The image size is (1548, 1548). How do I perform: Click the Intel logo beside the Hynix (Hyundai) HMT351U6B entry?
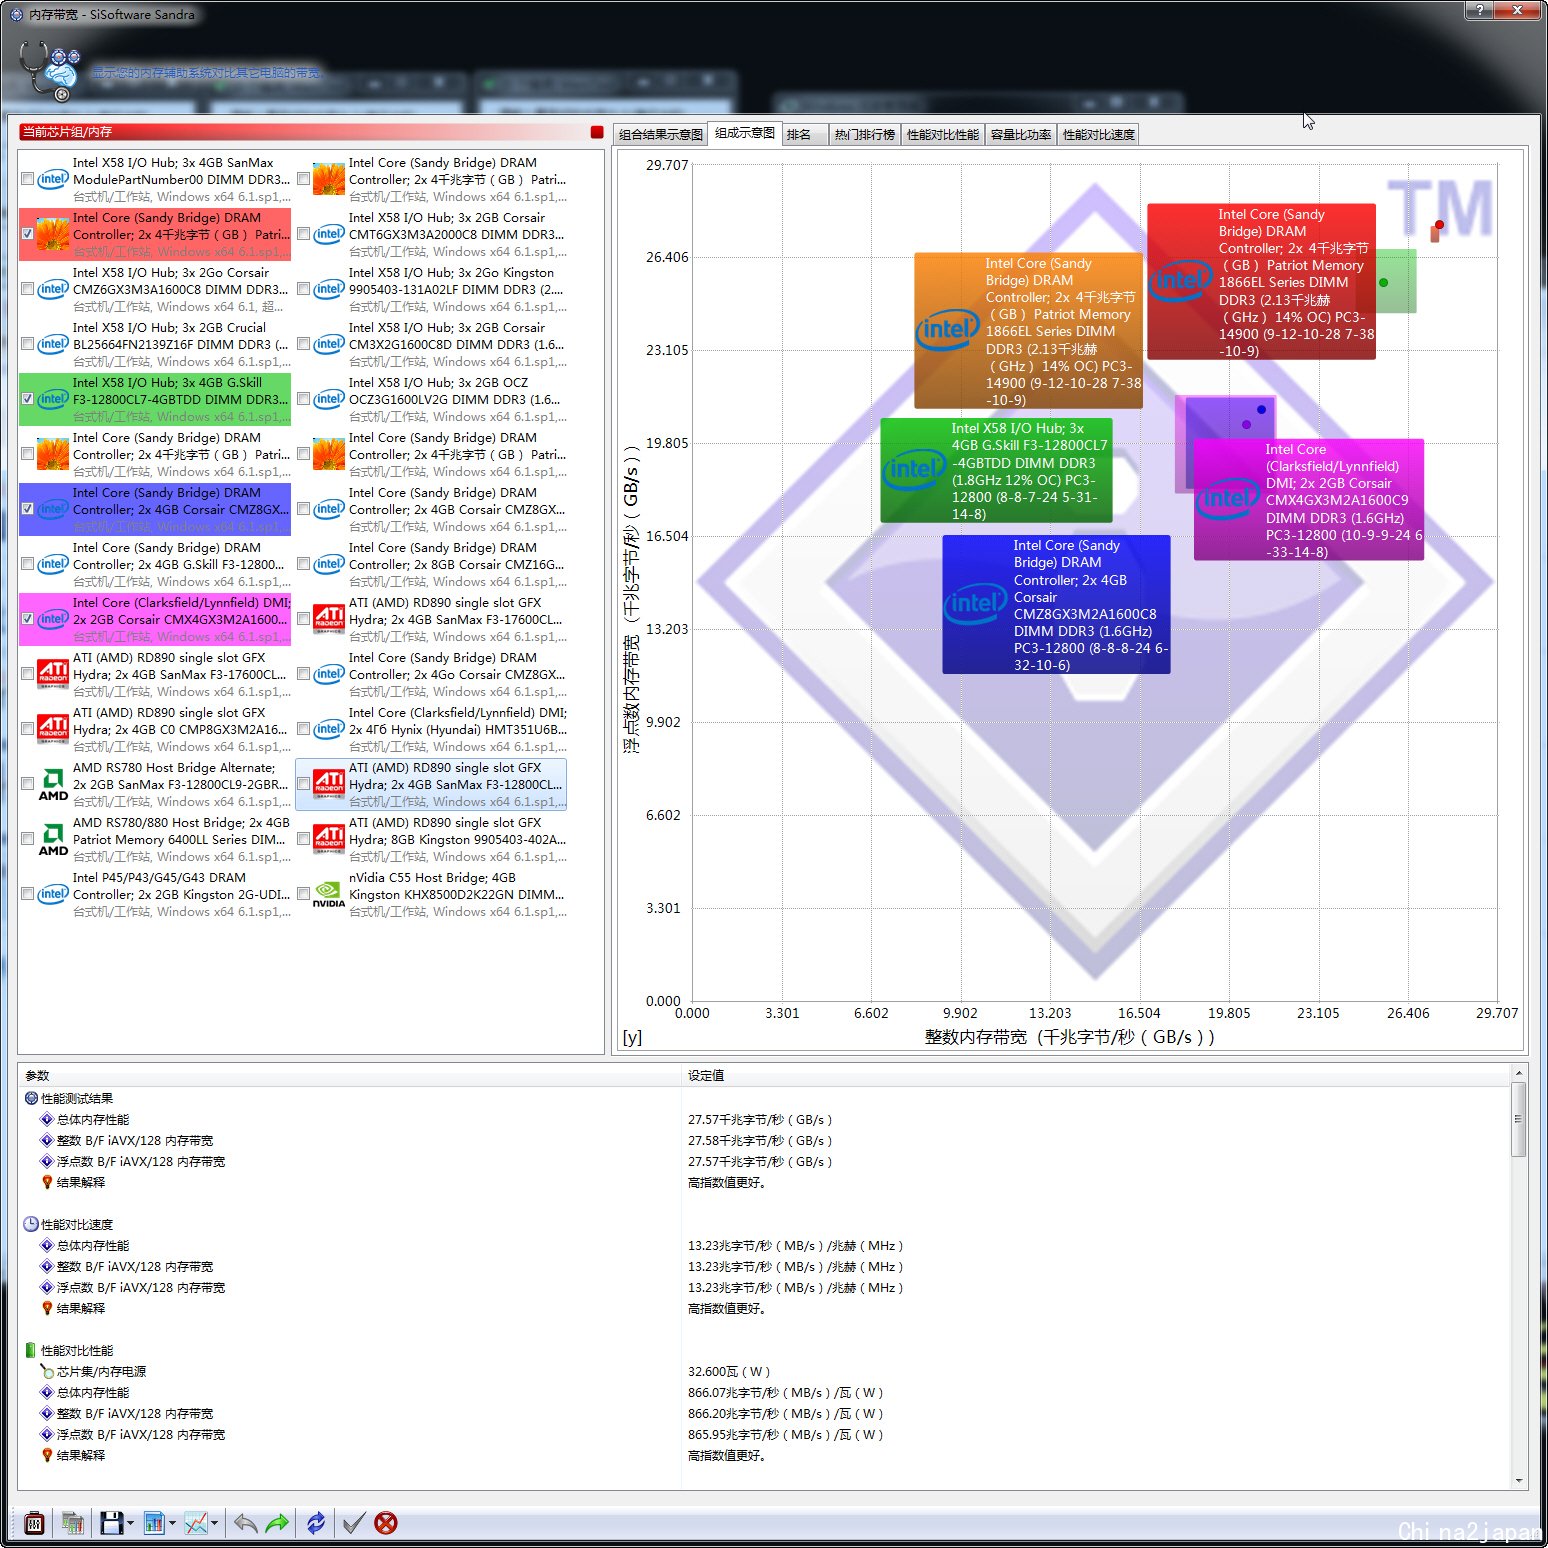click(329, 729)
